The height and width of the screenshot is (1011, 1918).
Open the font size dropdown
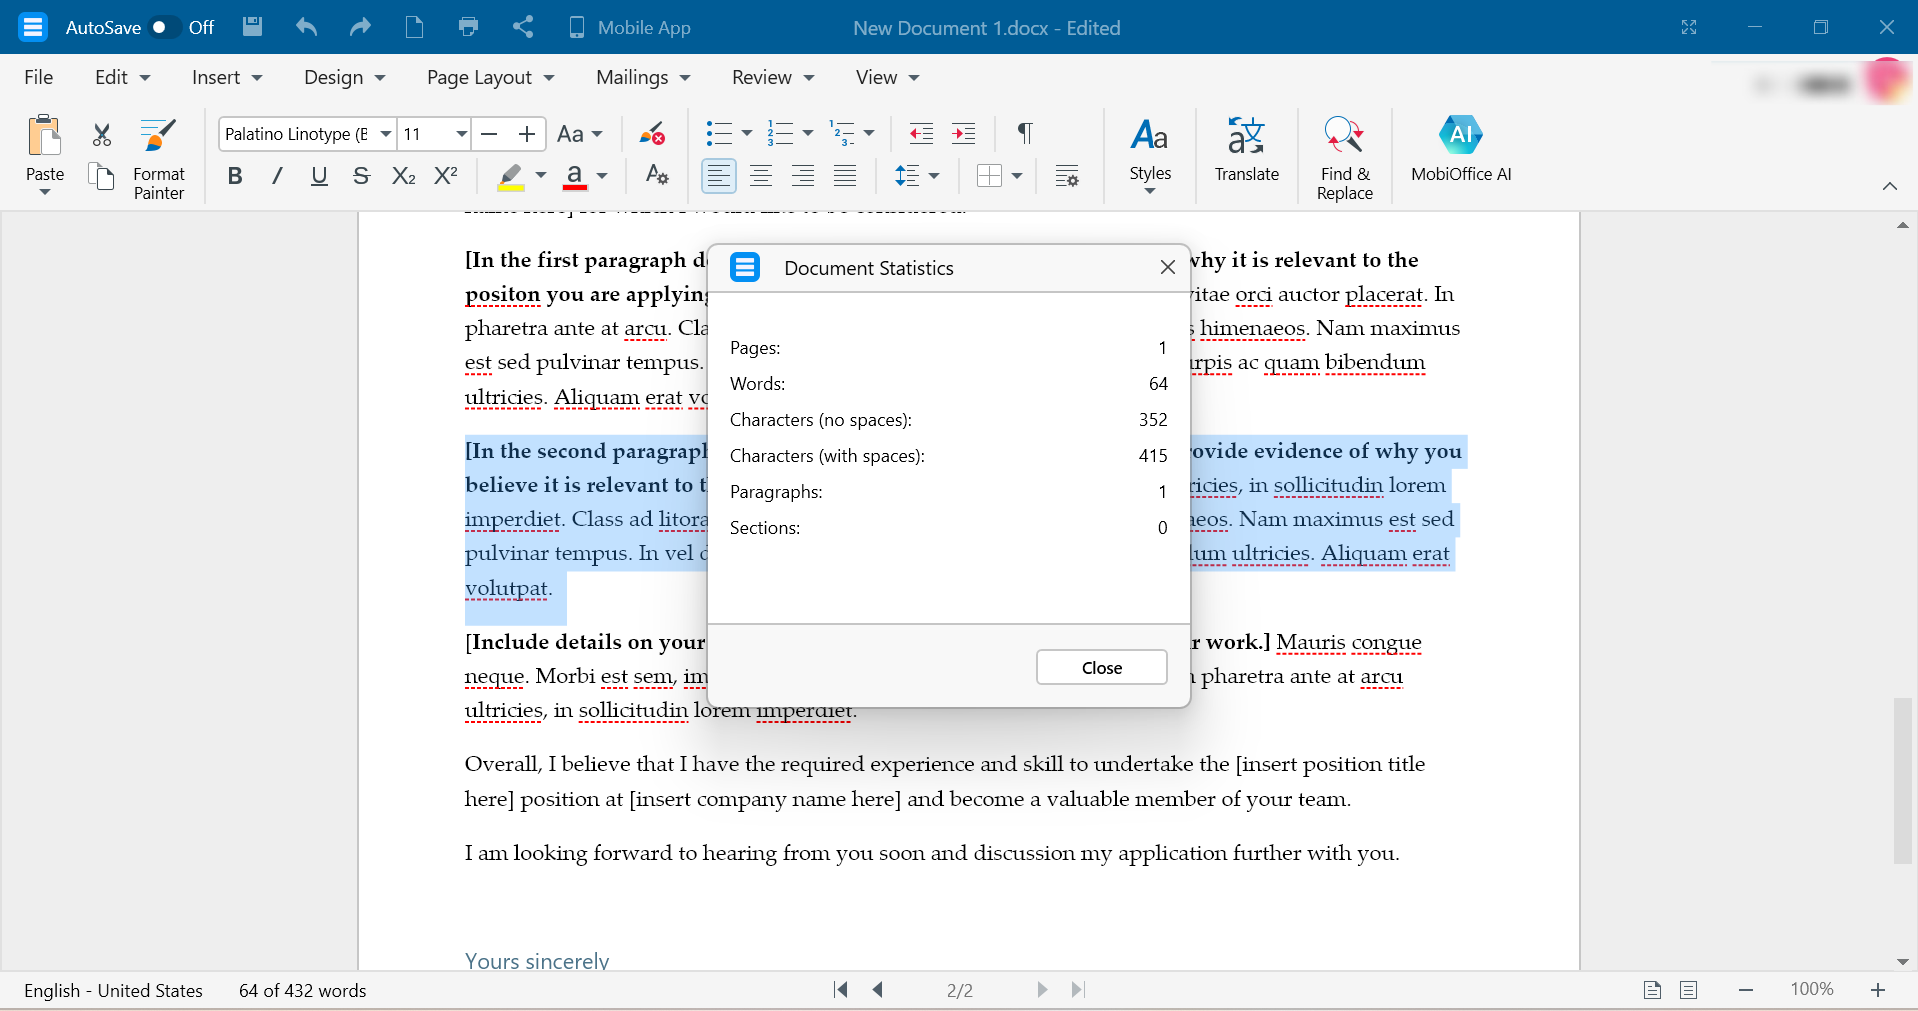pyautogui.click(x=461, y=134)
